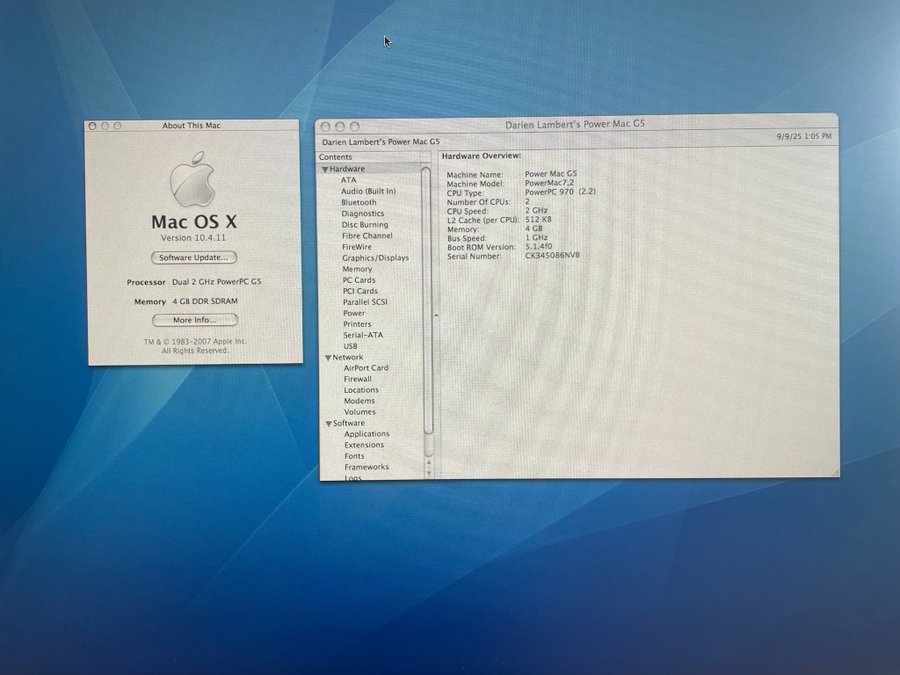The image size is (900, 675).
Task: Select PCI Cards entry
Action: pyautogui.click(x=360, y=291)
